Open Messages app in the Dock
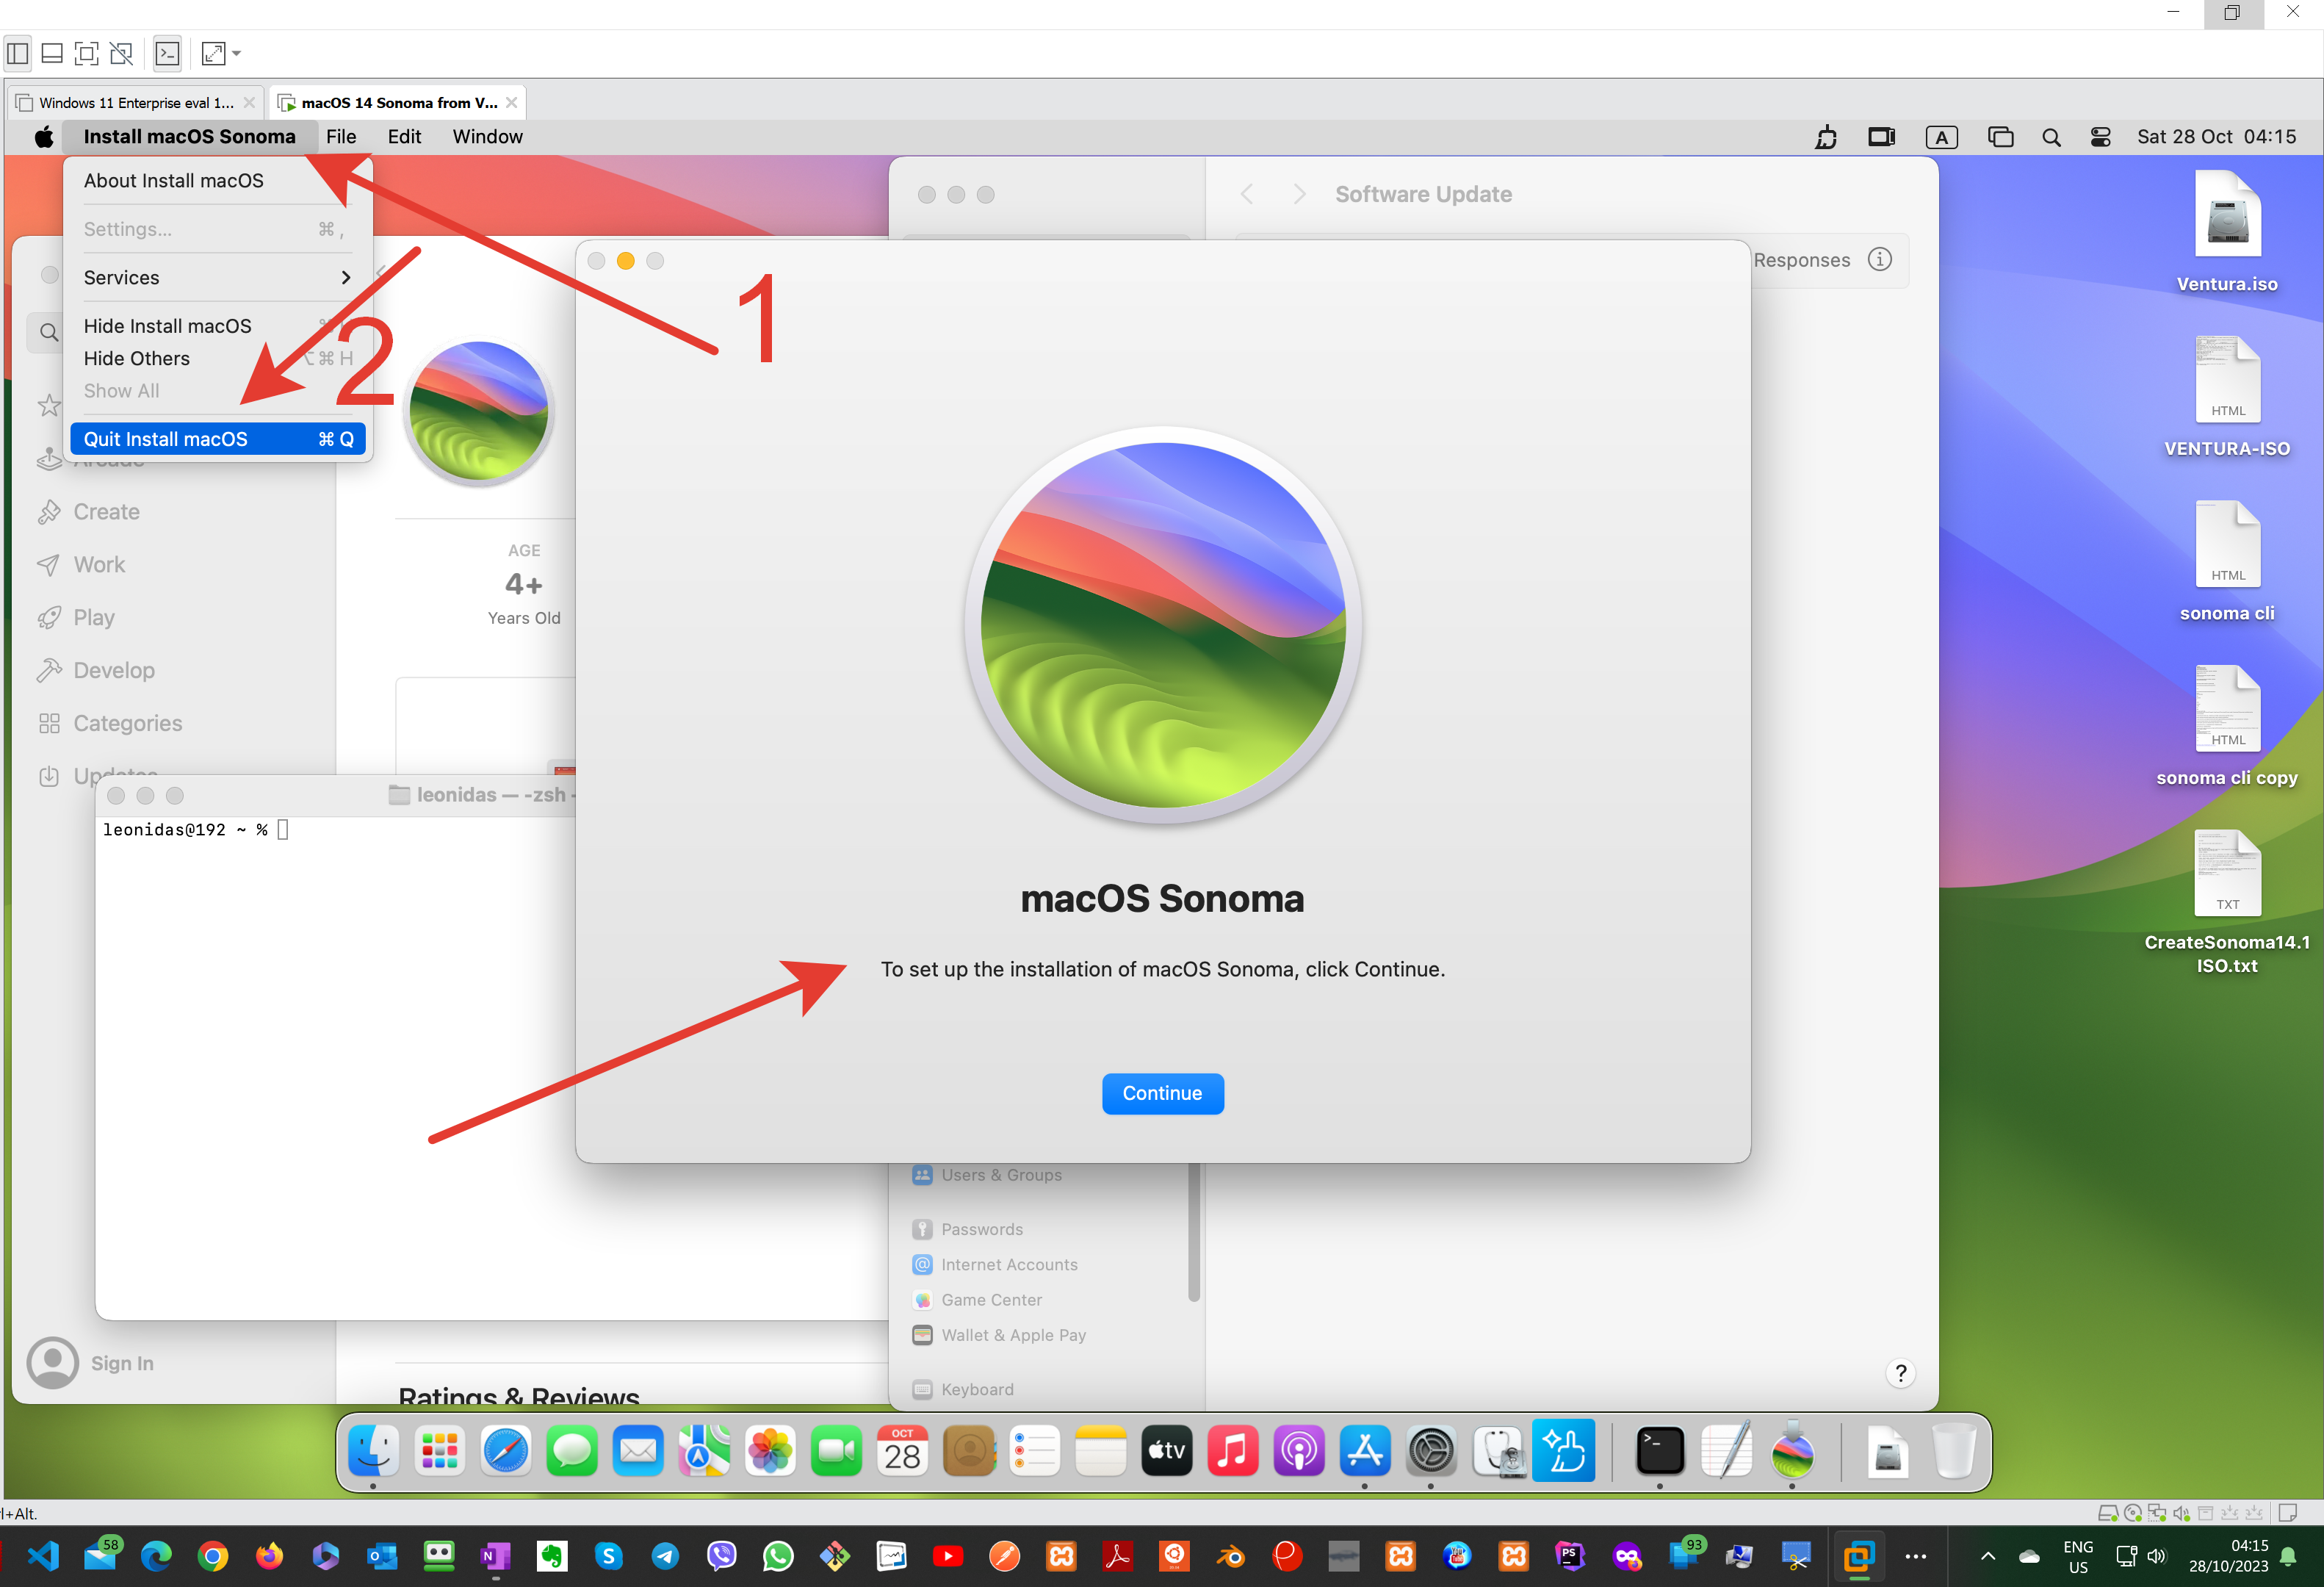Image resolution: width=2324 pixels, height=1587 pixels. (572, 1451)
